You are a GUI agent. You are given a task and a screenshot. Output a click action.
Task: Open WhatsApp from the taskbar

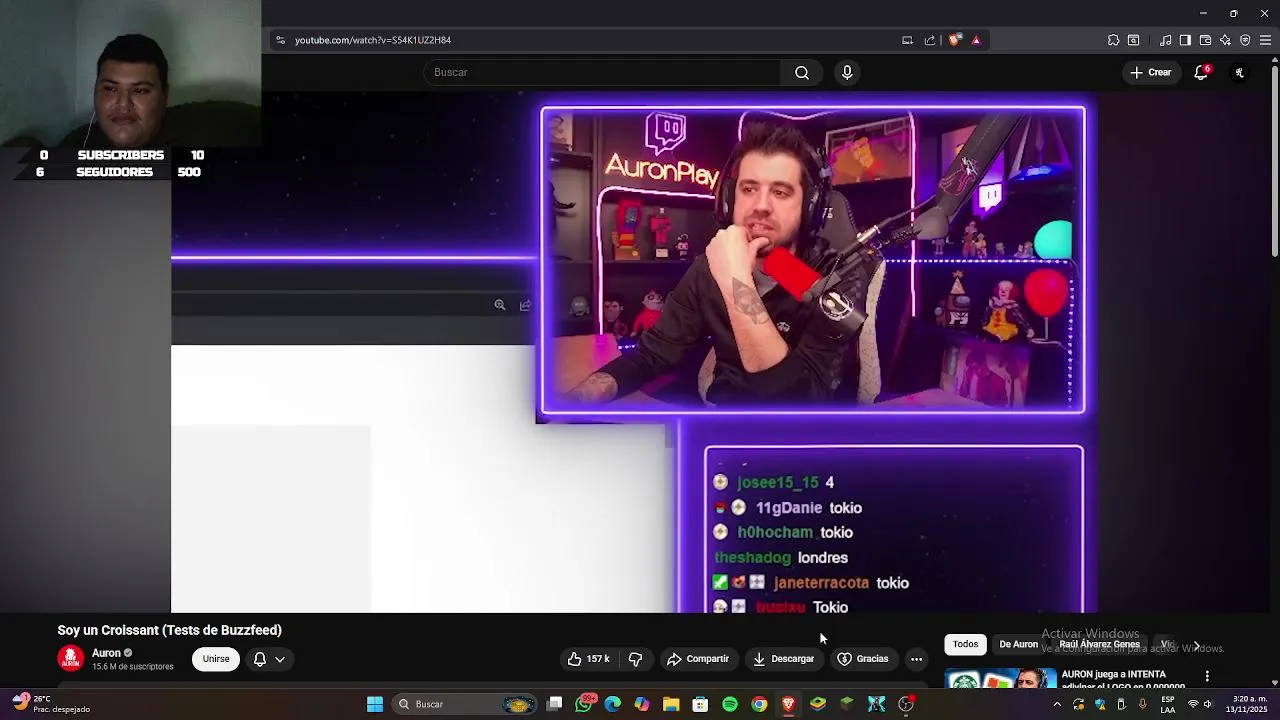pos(584,704)
